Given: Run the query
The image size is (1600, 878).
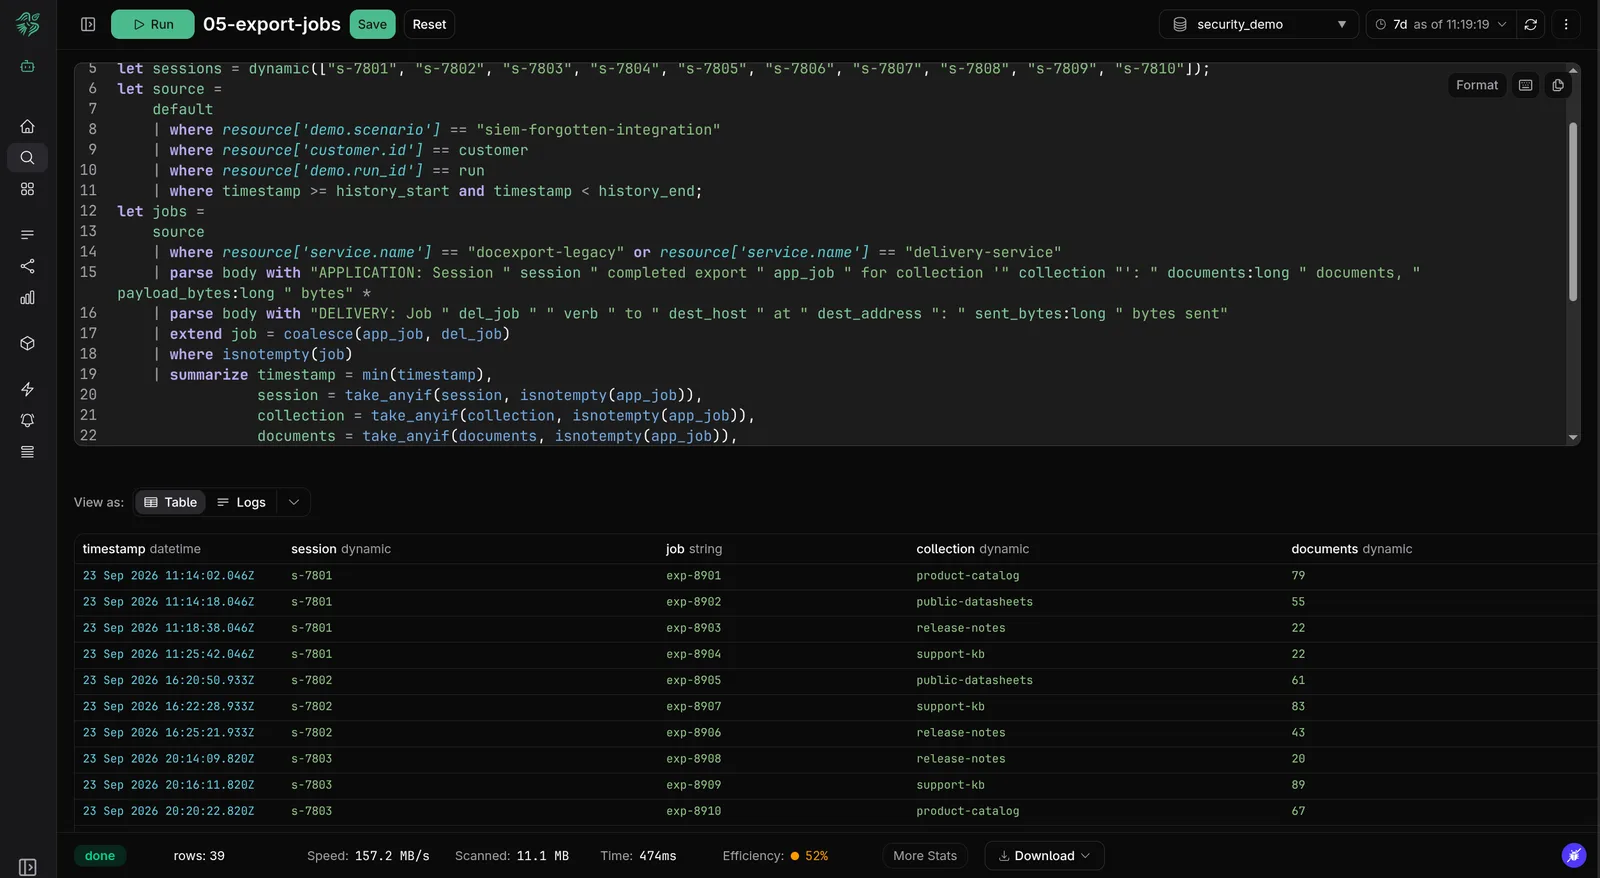Looking at the screenshot, I should [153, 24].
